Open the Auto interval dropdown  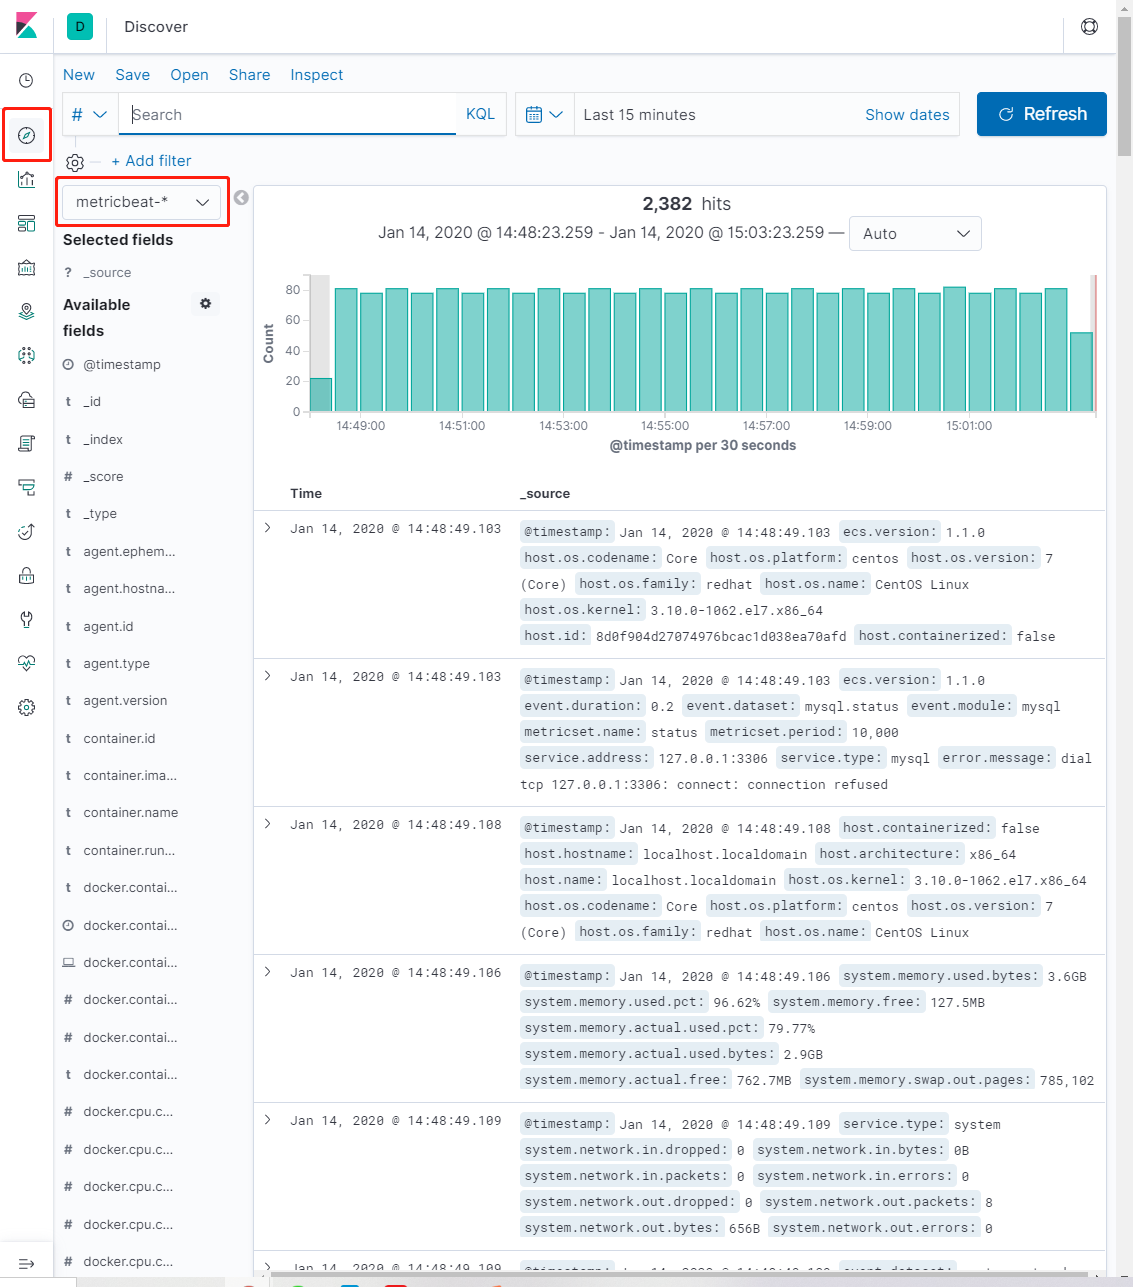click(914, 233)
